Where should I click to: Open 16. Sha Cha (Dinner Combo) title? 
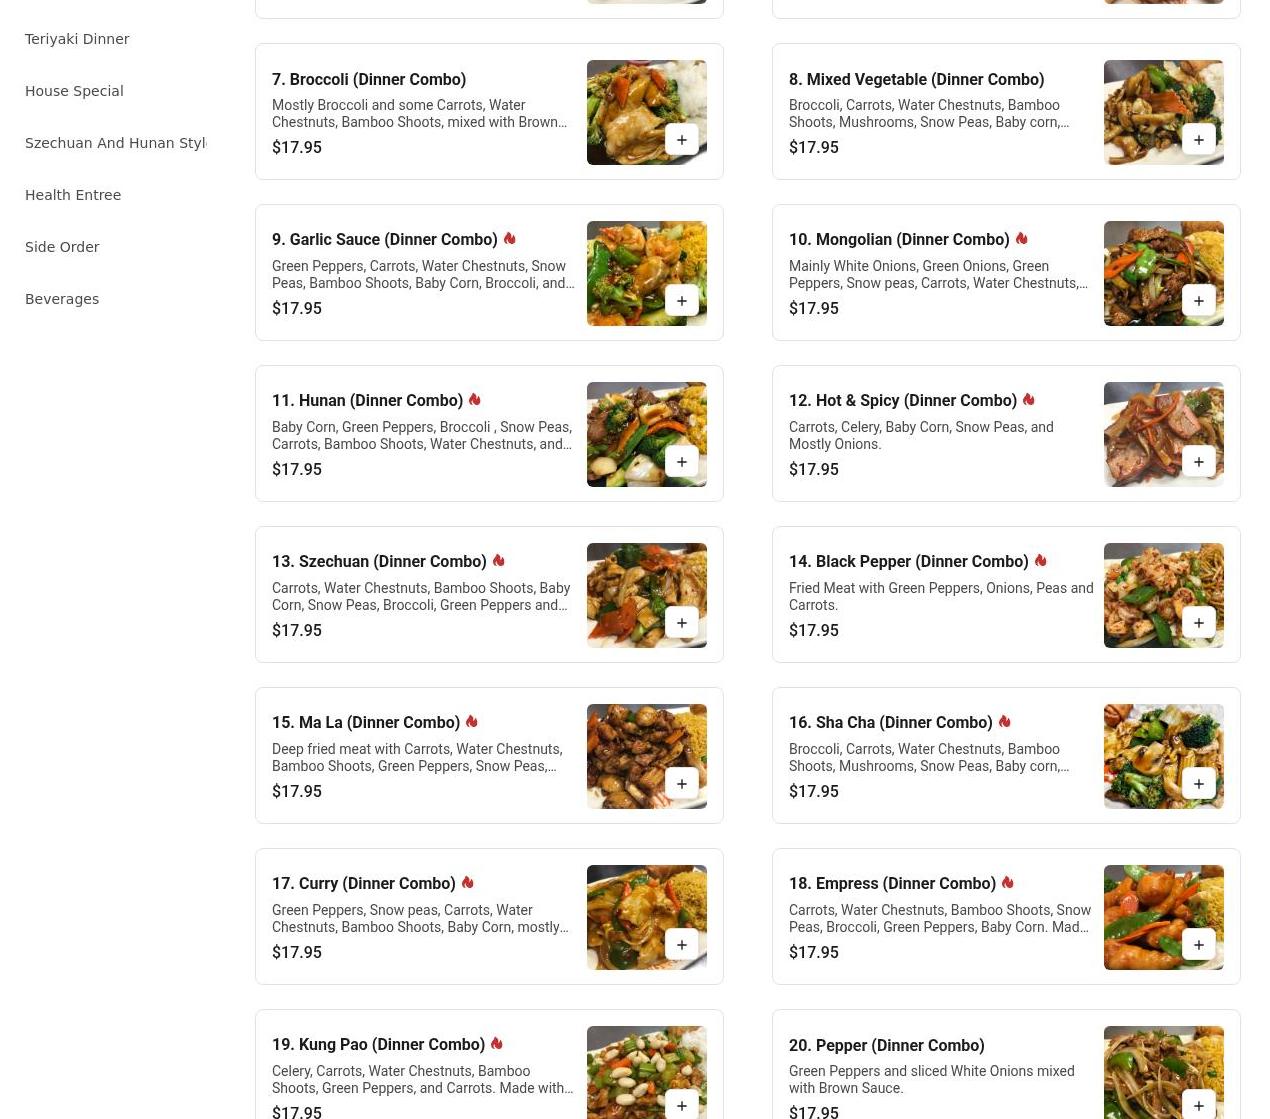pos(890,722)
